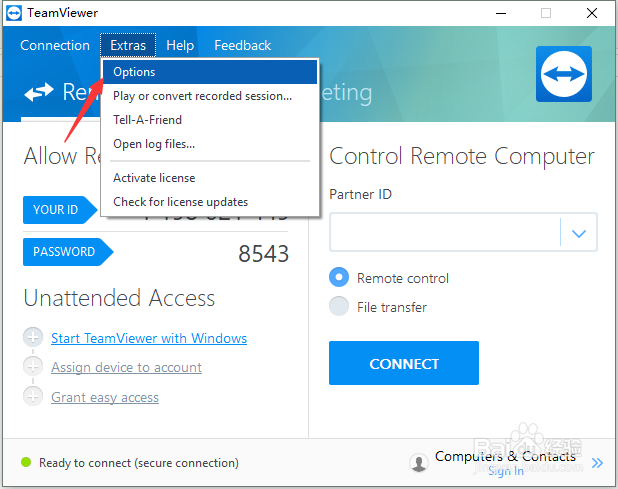Click the remote control arrows icon on the tab
618x489 pixels.
[39, 93]
